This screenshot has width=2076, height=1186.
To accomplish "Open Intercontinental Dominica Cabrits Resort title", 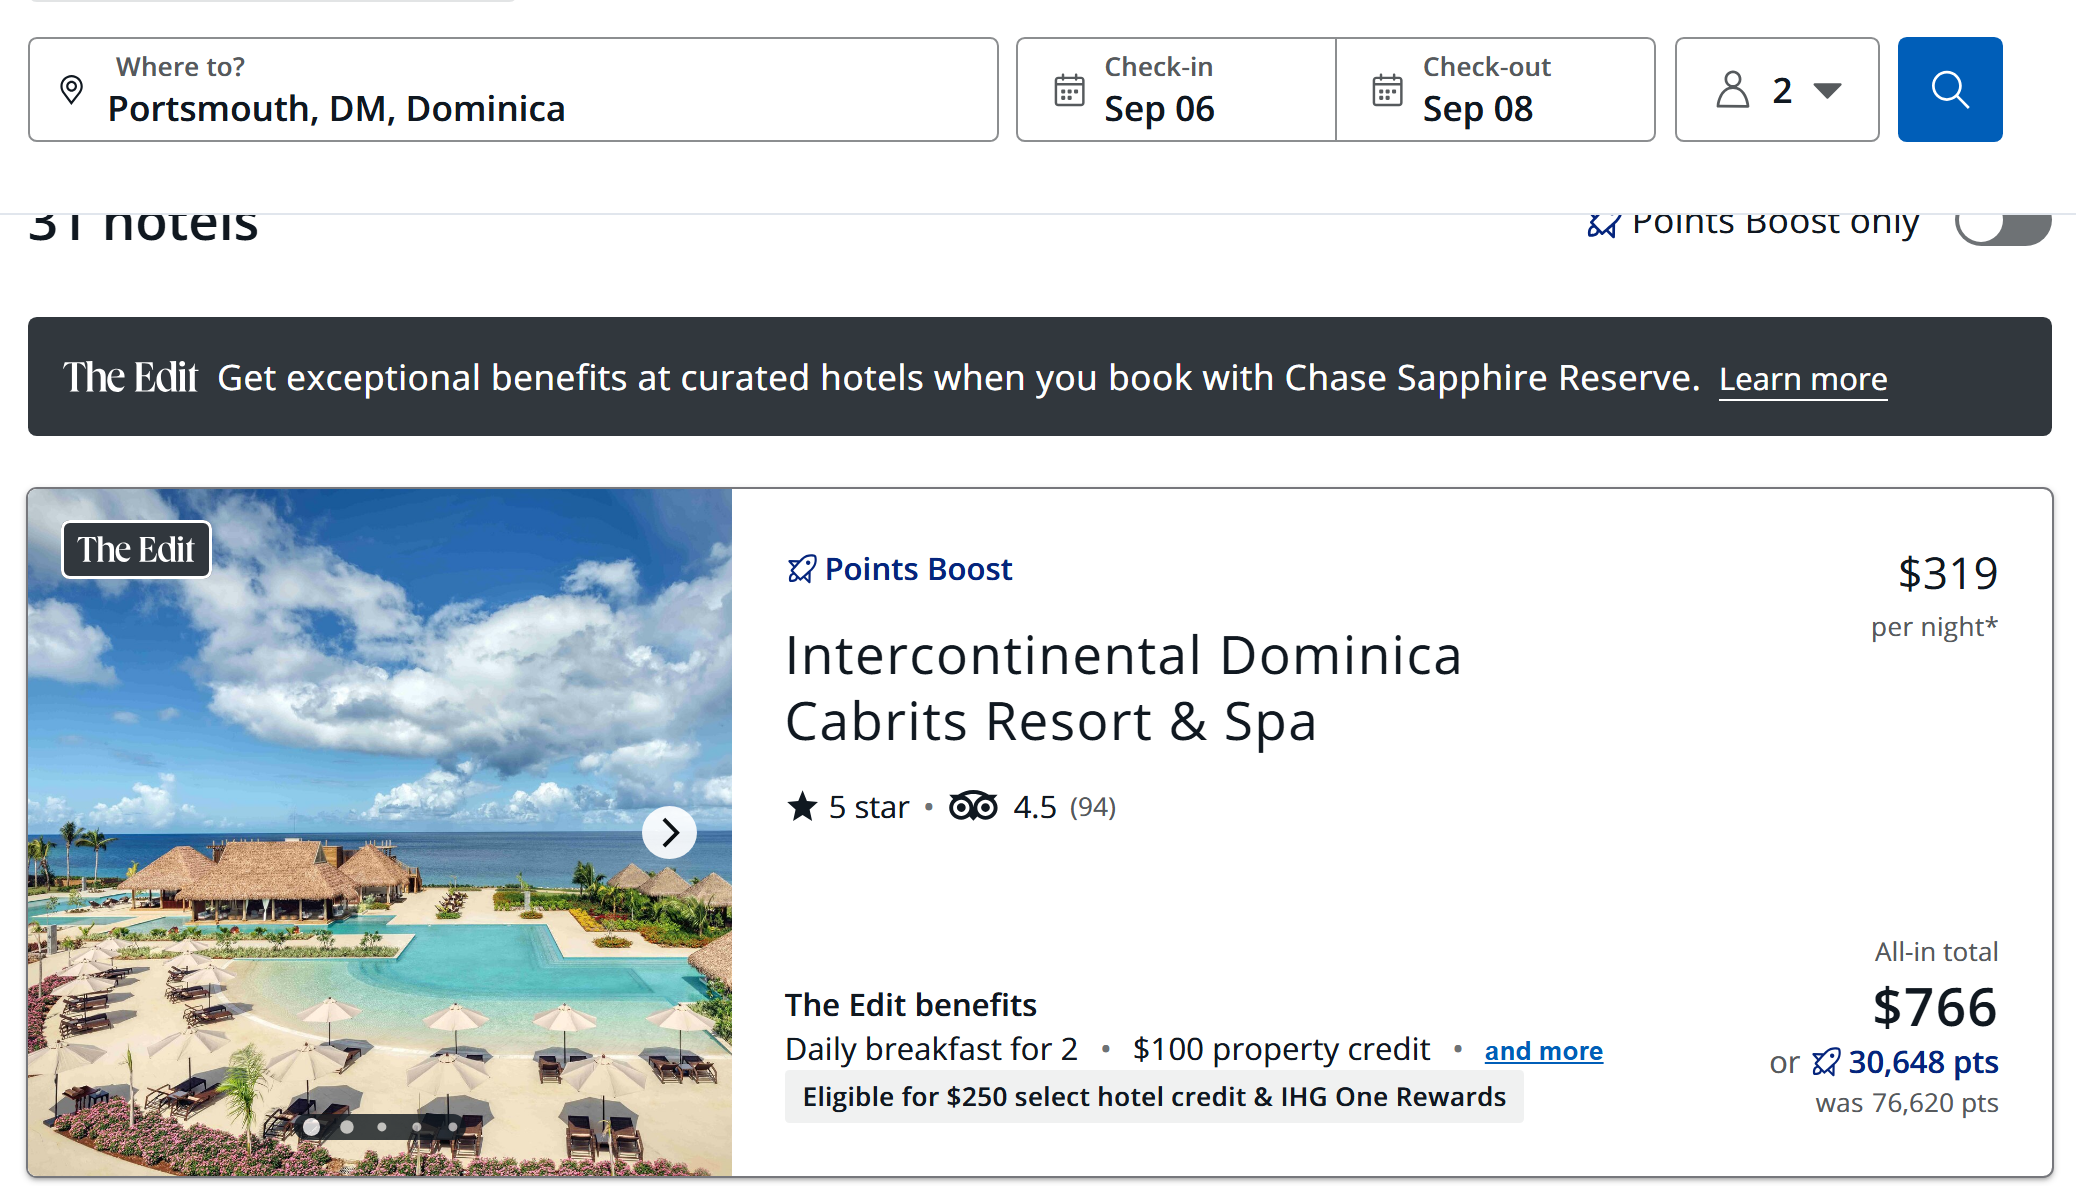I will [1122, 688].
